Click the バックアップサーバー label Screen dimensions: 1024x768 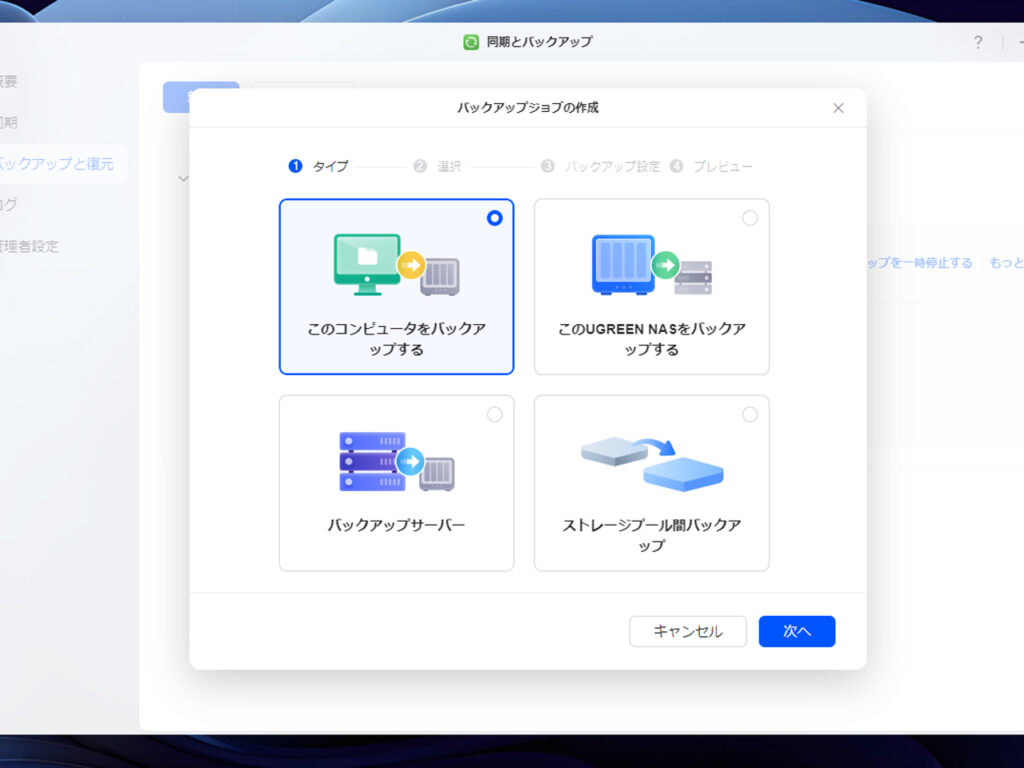[396, 525]
